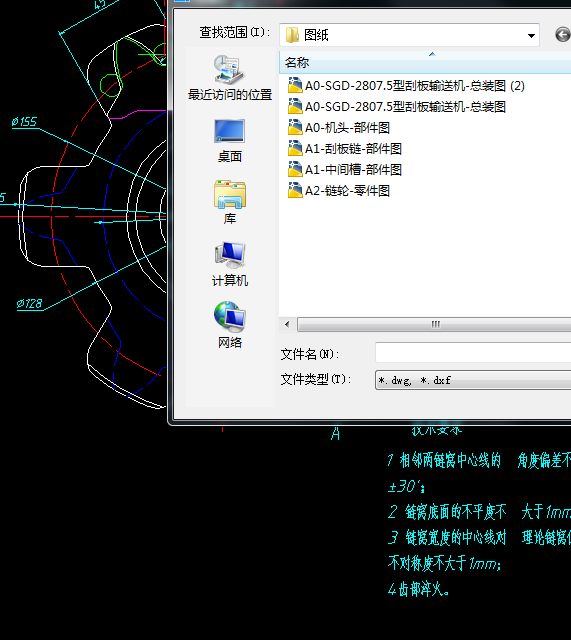Click the 4 齿部淬火 note in drawing
Screen dimensions: 571x640
[418, 589]
